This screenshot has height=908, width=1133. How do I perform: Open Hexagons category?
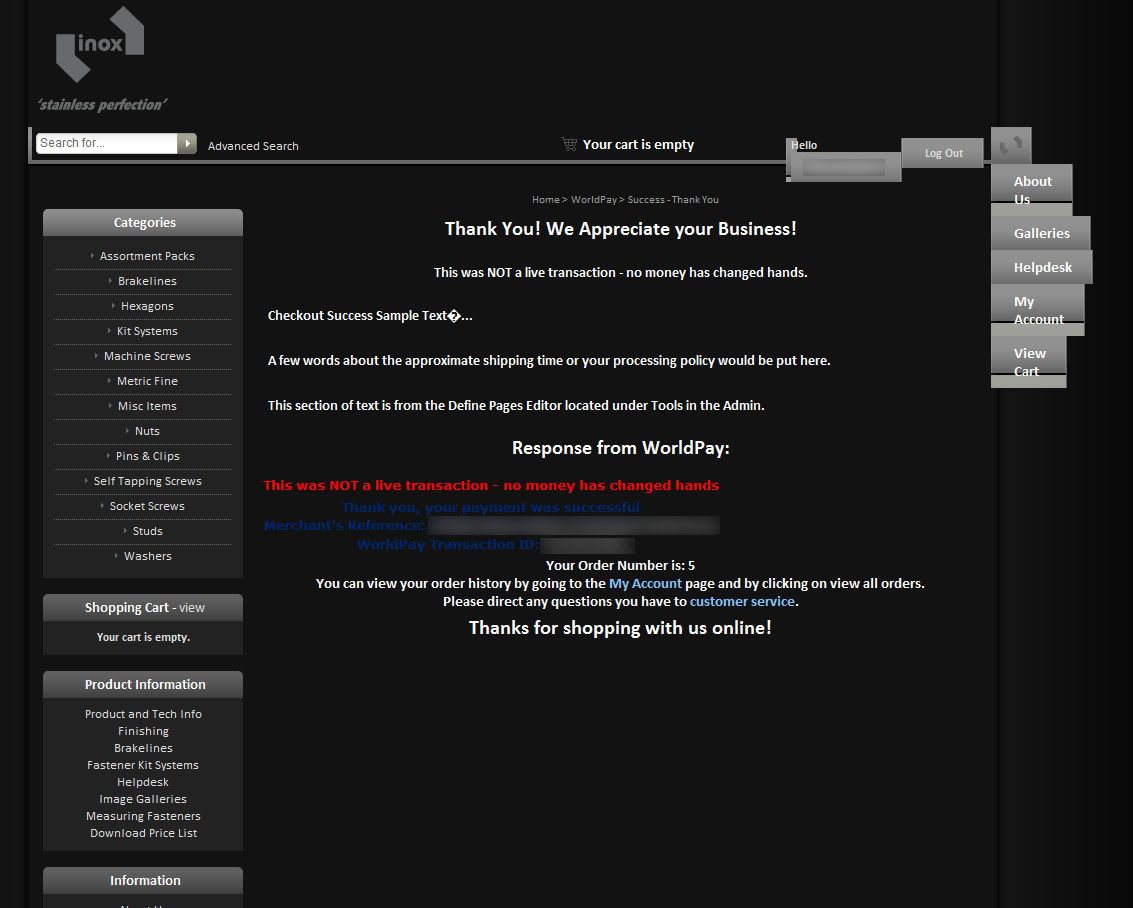tap(147, 306)
